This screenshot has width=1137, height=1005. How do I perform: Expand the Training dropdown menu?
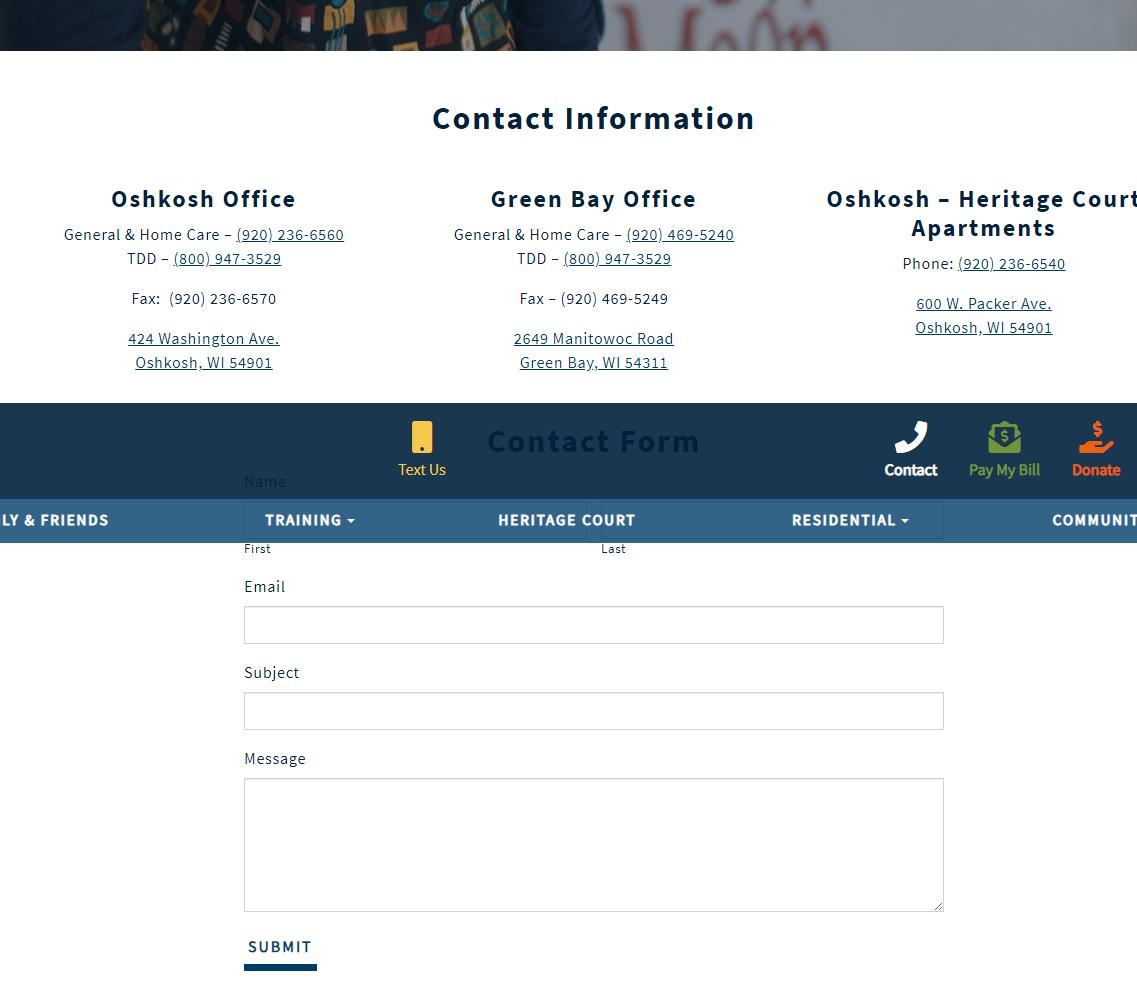coord(310,520)
